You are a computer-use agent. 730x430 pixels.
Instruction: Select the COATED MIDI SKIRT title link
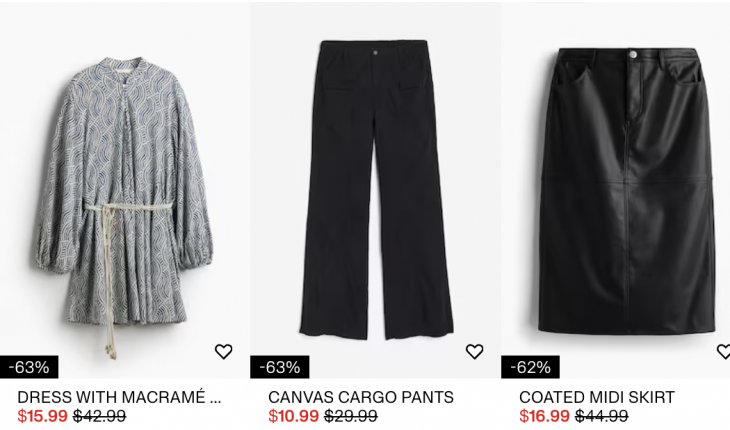pyautogui.click(x=597, y=397)
